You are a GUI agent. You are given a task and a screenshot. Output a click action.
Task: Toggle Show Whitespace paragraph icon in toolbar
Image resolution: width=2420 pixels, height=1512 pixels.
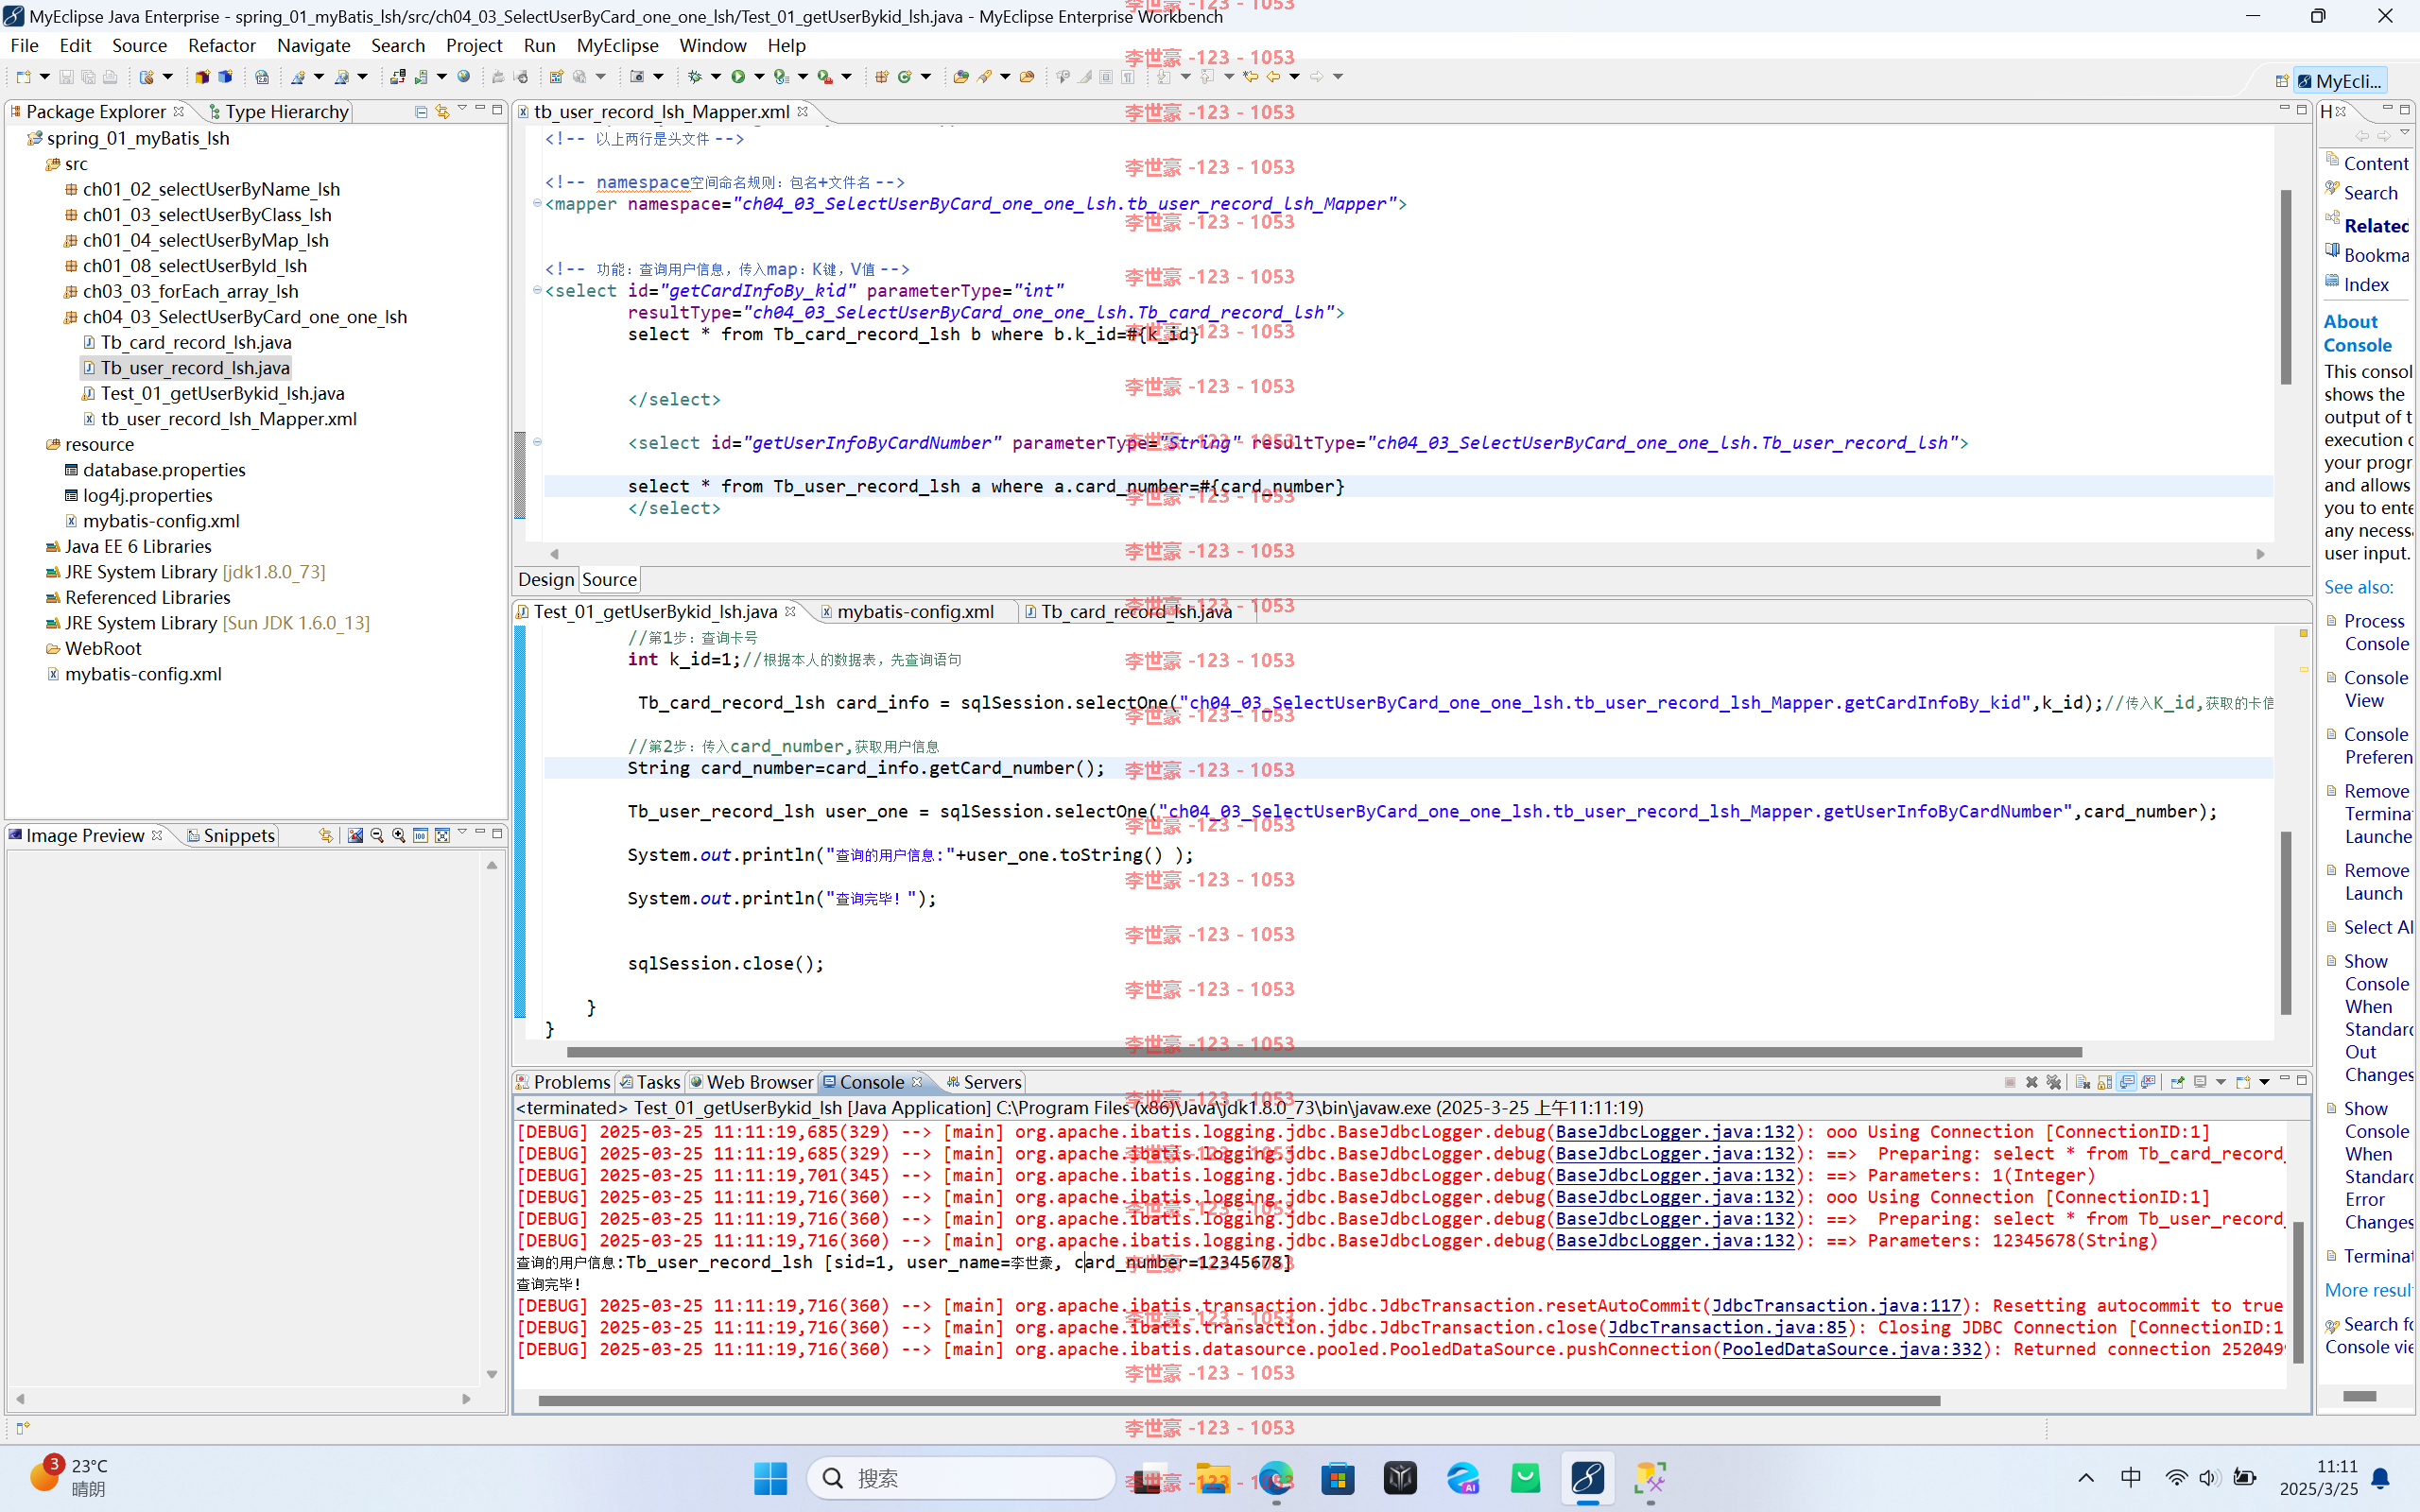pos(1128,77)
